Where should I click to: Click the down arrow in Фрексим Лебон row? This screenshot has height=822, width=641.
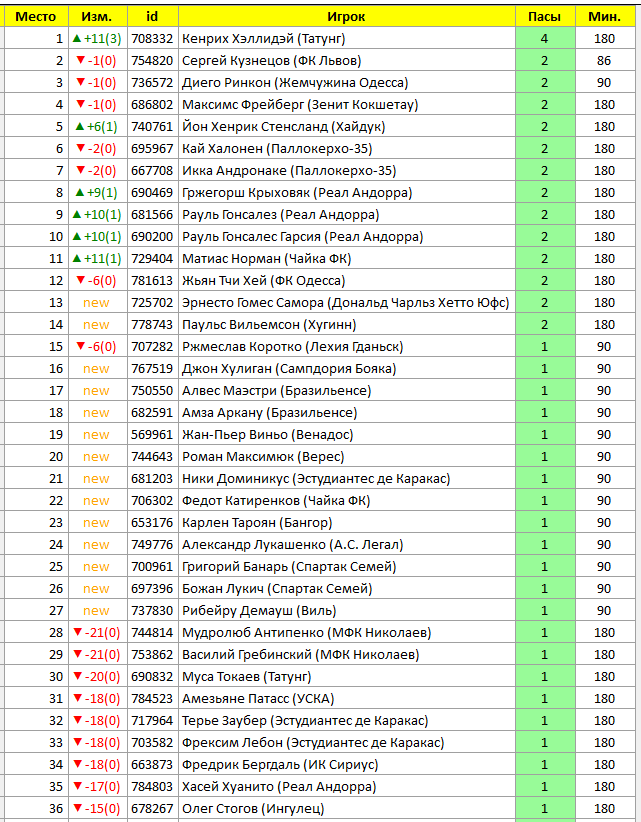point(78,742)
